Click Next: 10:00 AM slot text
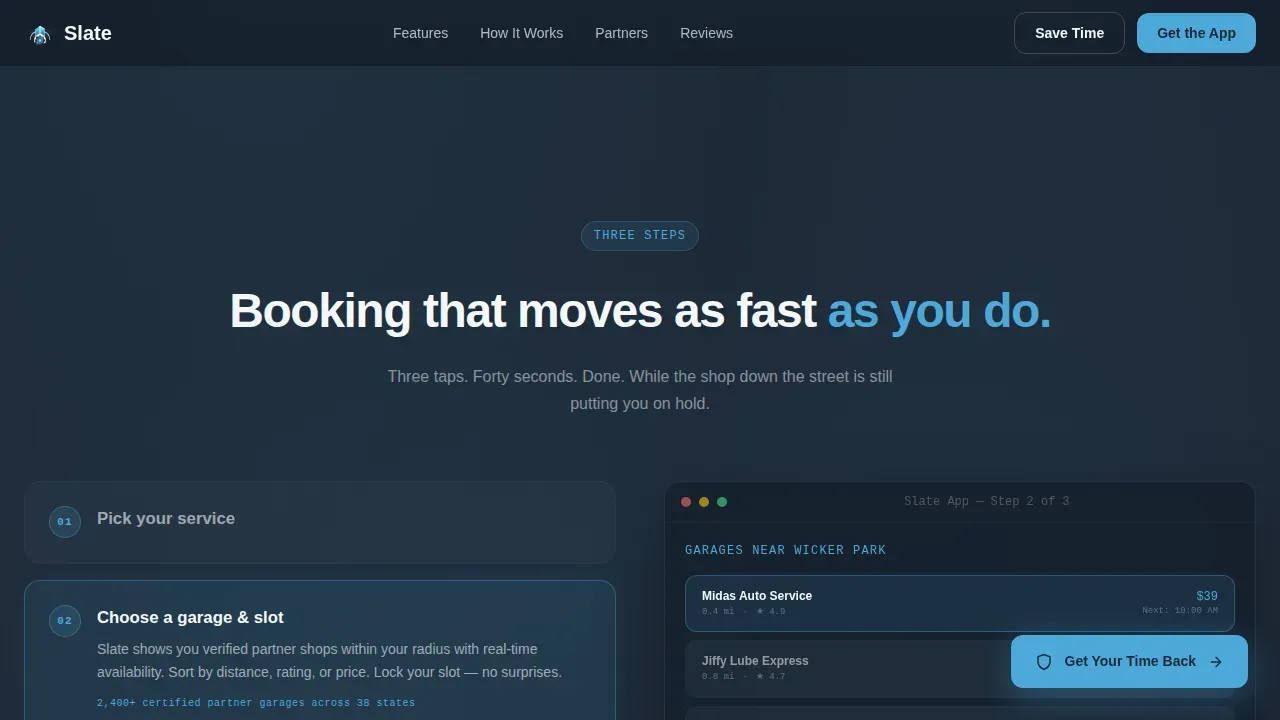The height and width of the screenshot is (720, 1280). click(x=1180, y=610)
